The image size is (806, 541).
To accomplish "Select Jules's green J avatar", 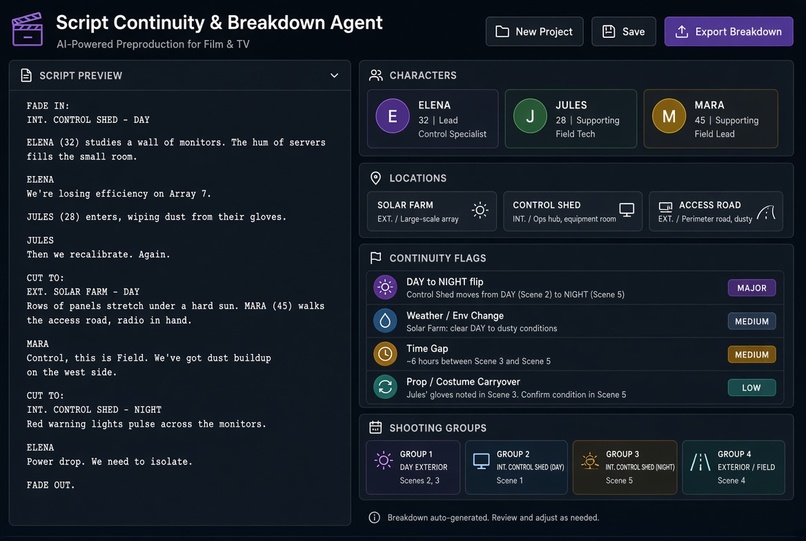I will tap(530, 116).
